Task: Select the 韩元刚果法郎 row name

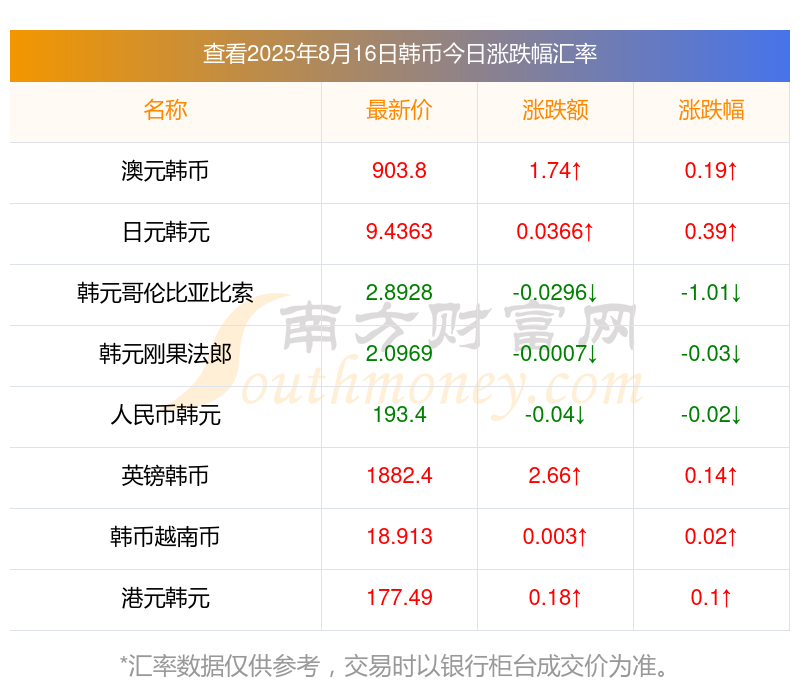Action: 165,354
